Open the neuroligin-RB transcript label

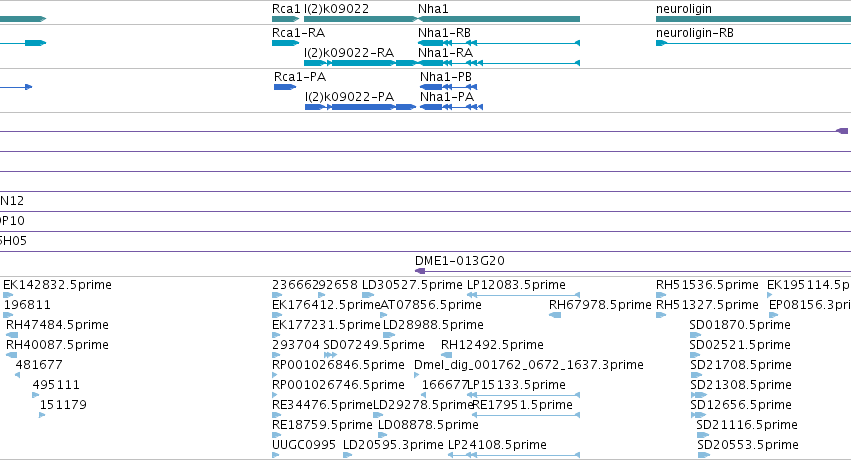[x=695, y=33]
